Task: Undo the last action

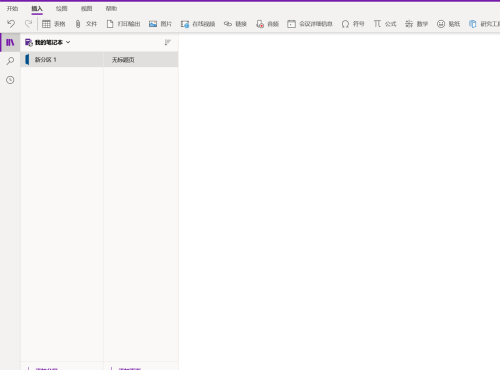Action: [x=11, y=24]
